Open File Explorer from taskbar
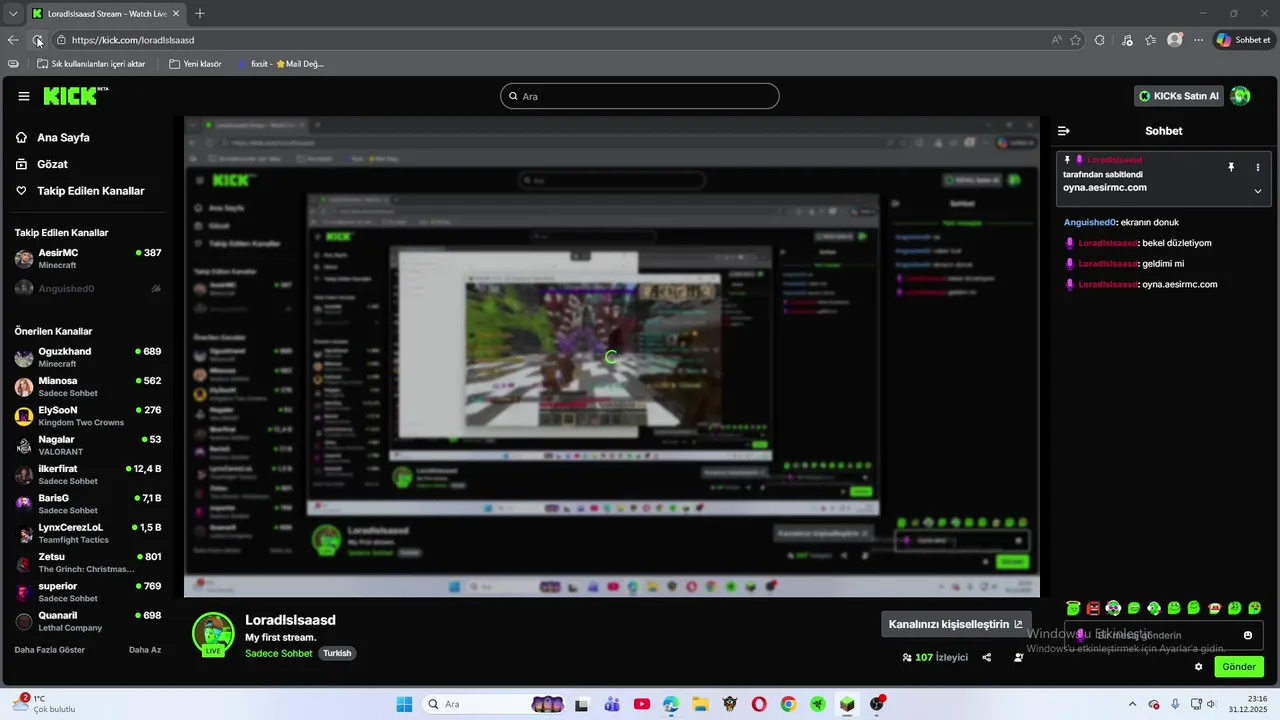 [x=700, y=704]
